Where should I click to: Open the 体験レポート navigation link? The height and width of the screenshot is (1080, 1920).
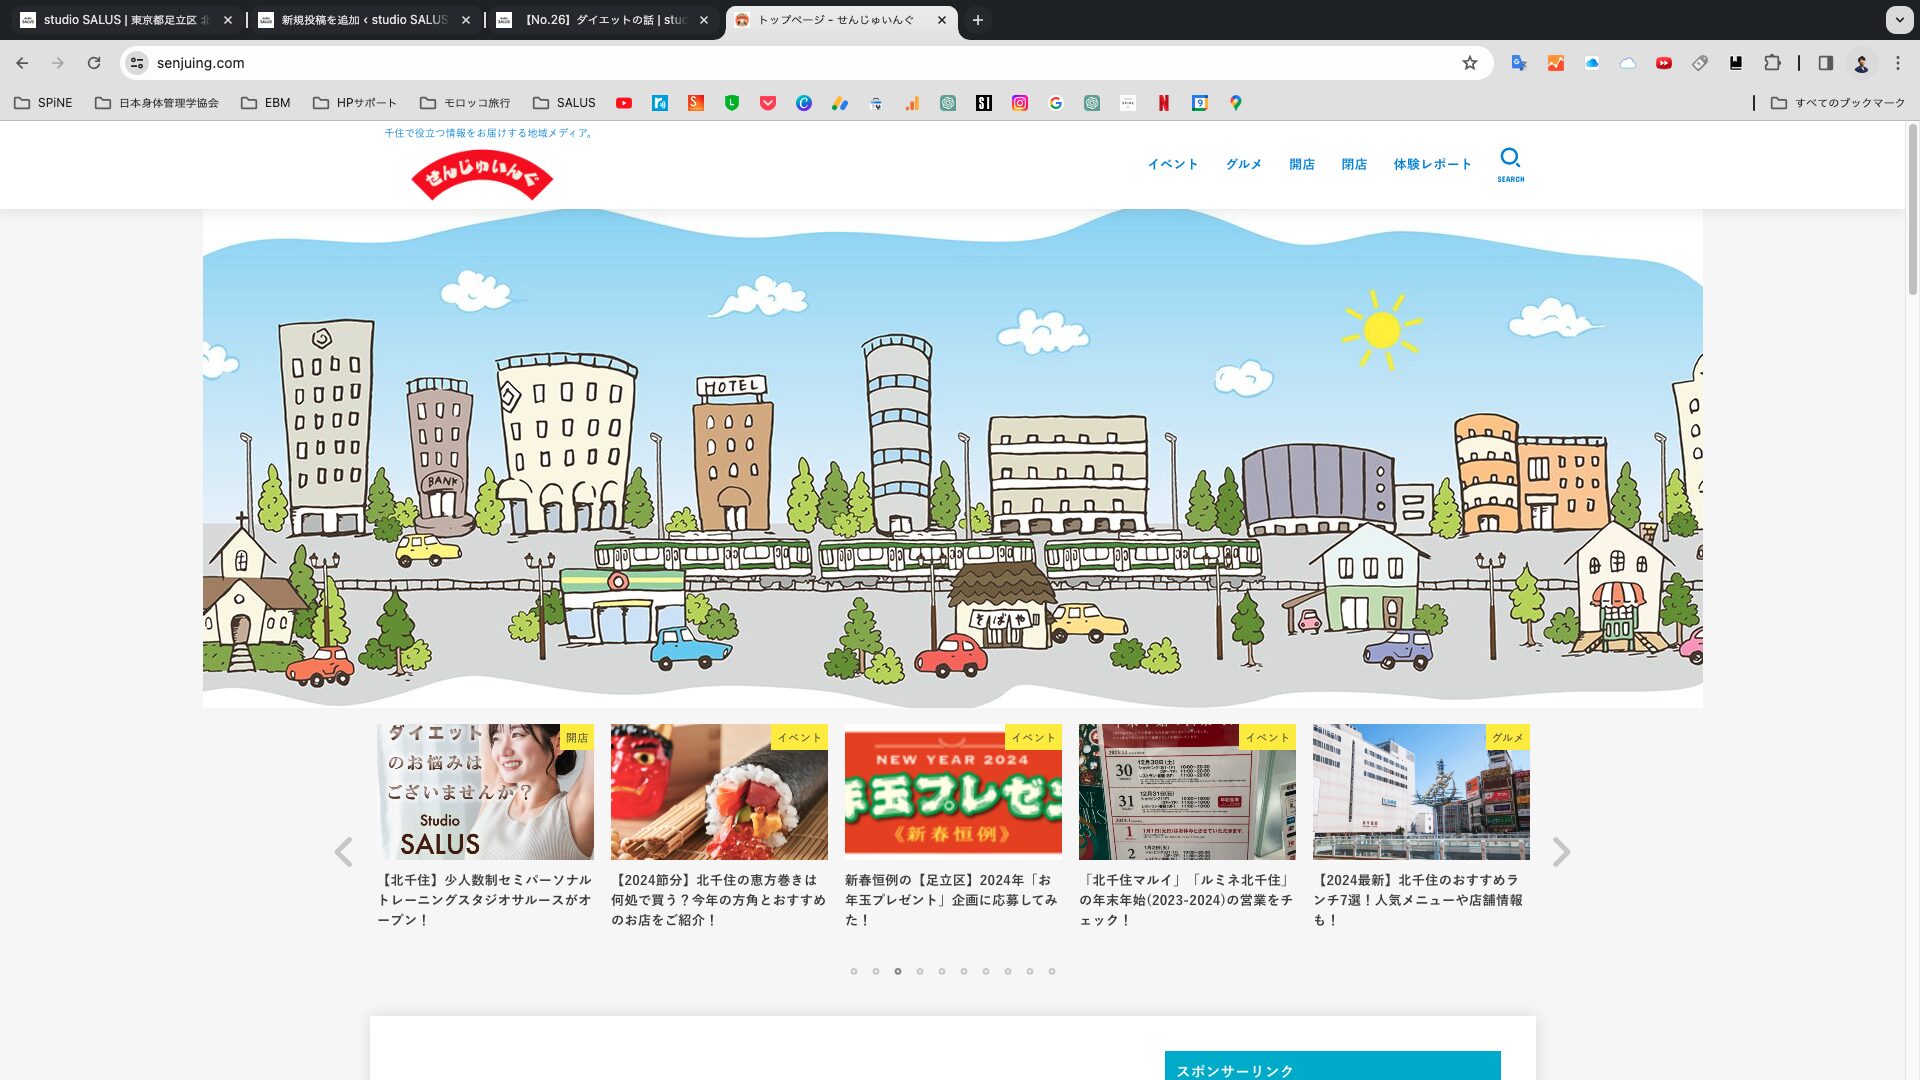(x=1432, y=164)
